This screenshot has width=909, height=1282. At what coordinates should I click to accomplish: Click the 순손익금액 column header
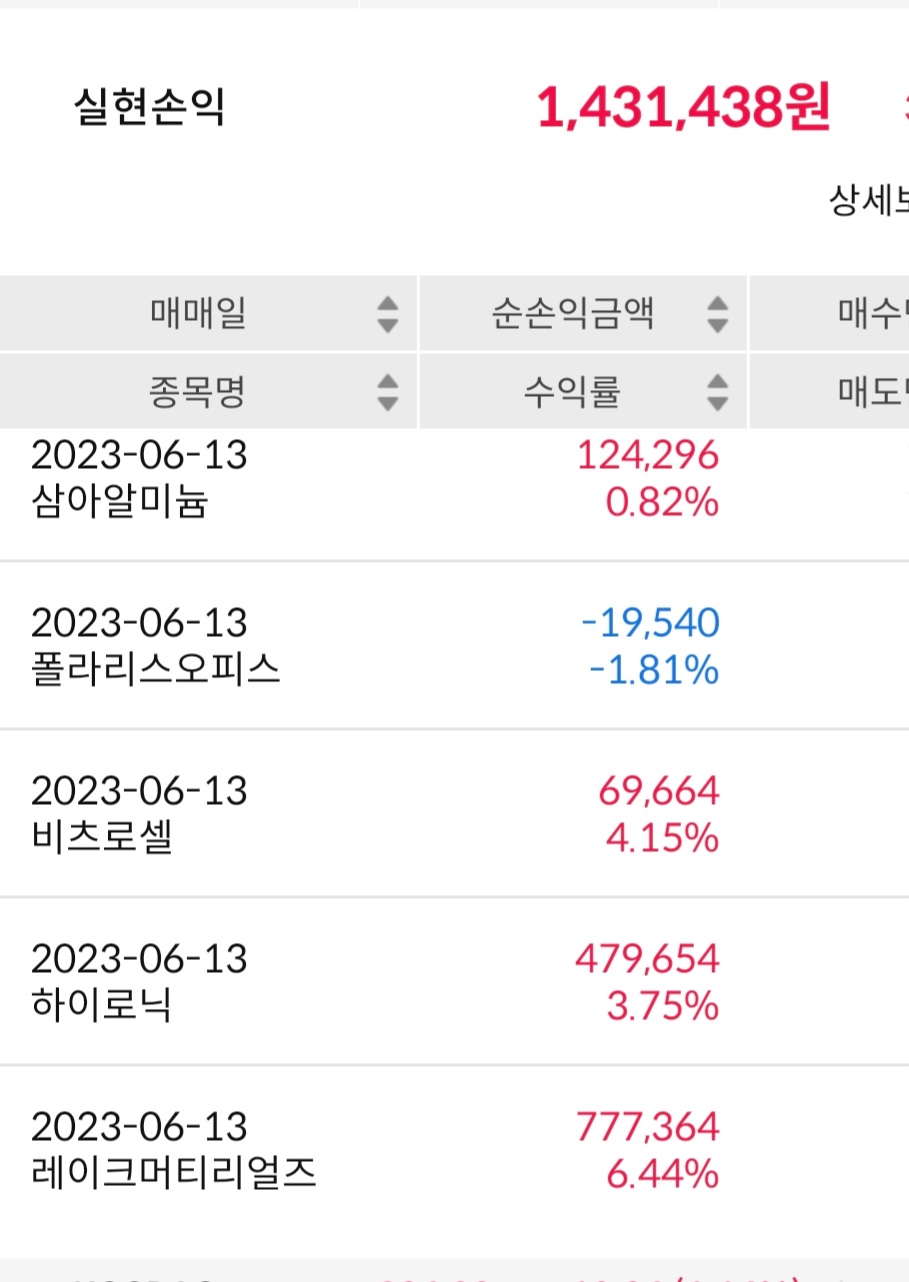click(572, 314)
